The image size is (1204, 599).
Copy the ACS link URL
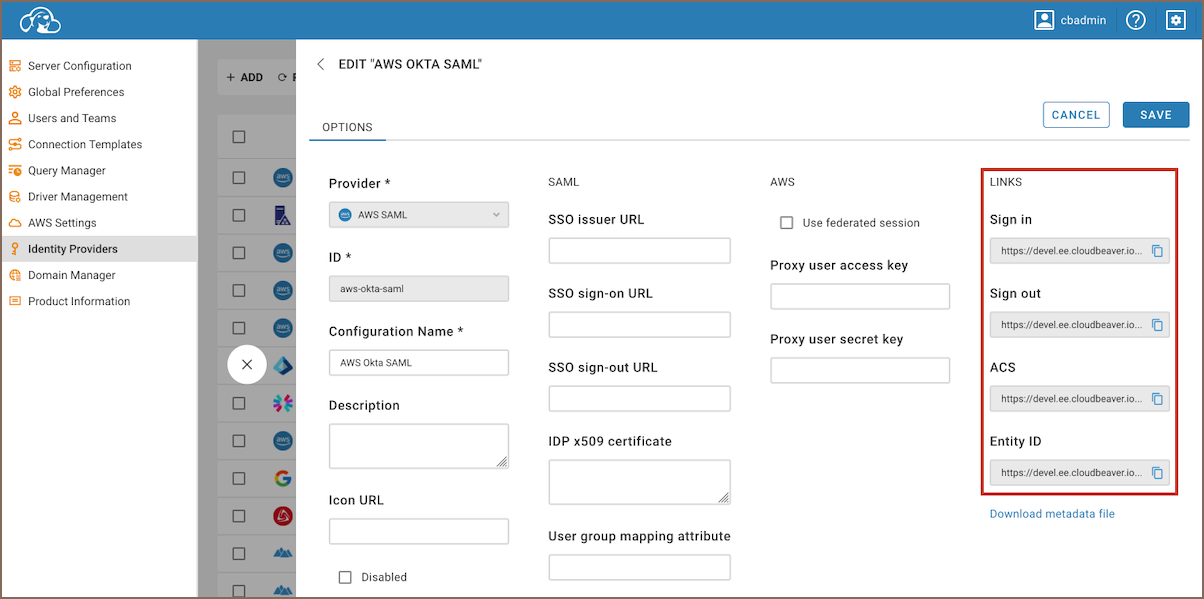click(1157, 399)
